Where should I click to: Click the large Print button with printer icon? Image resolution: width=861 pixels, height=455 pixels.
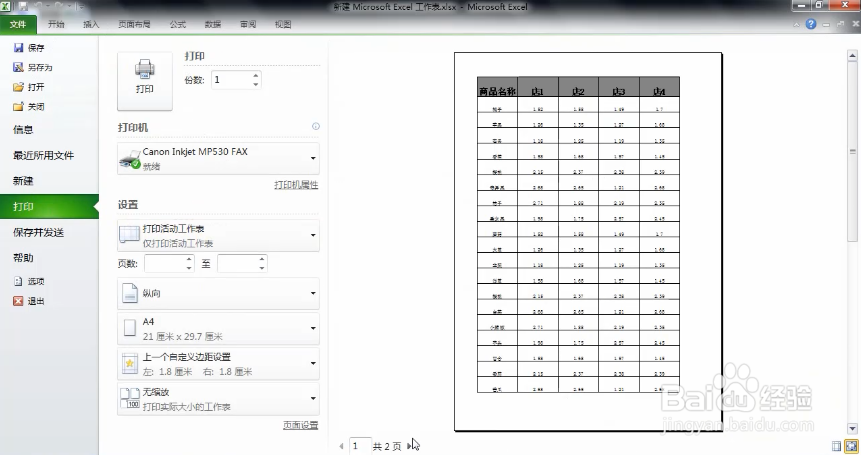click(145, 81)
